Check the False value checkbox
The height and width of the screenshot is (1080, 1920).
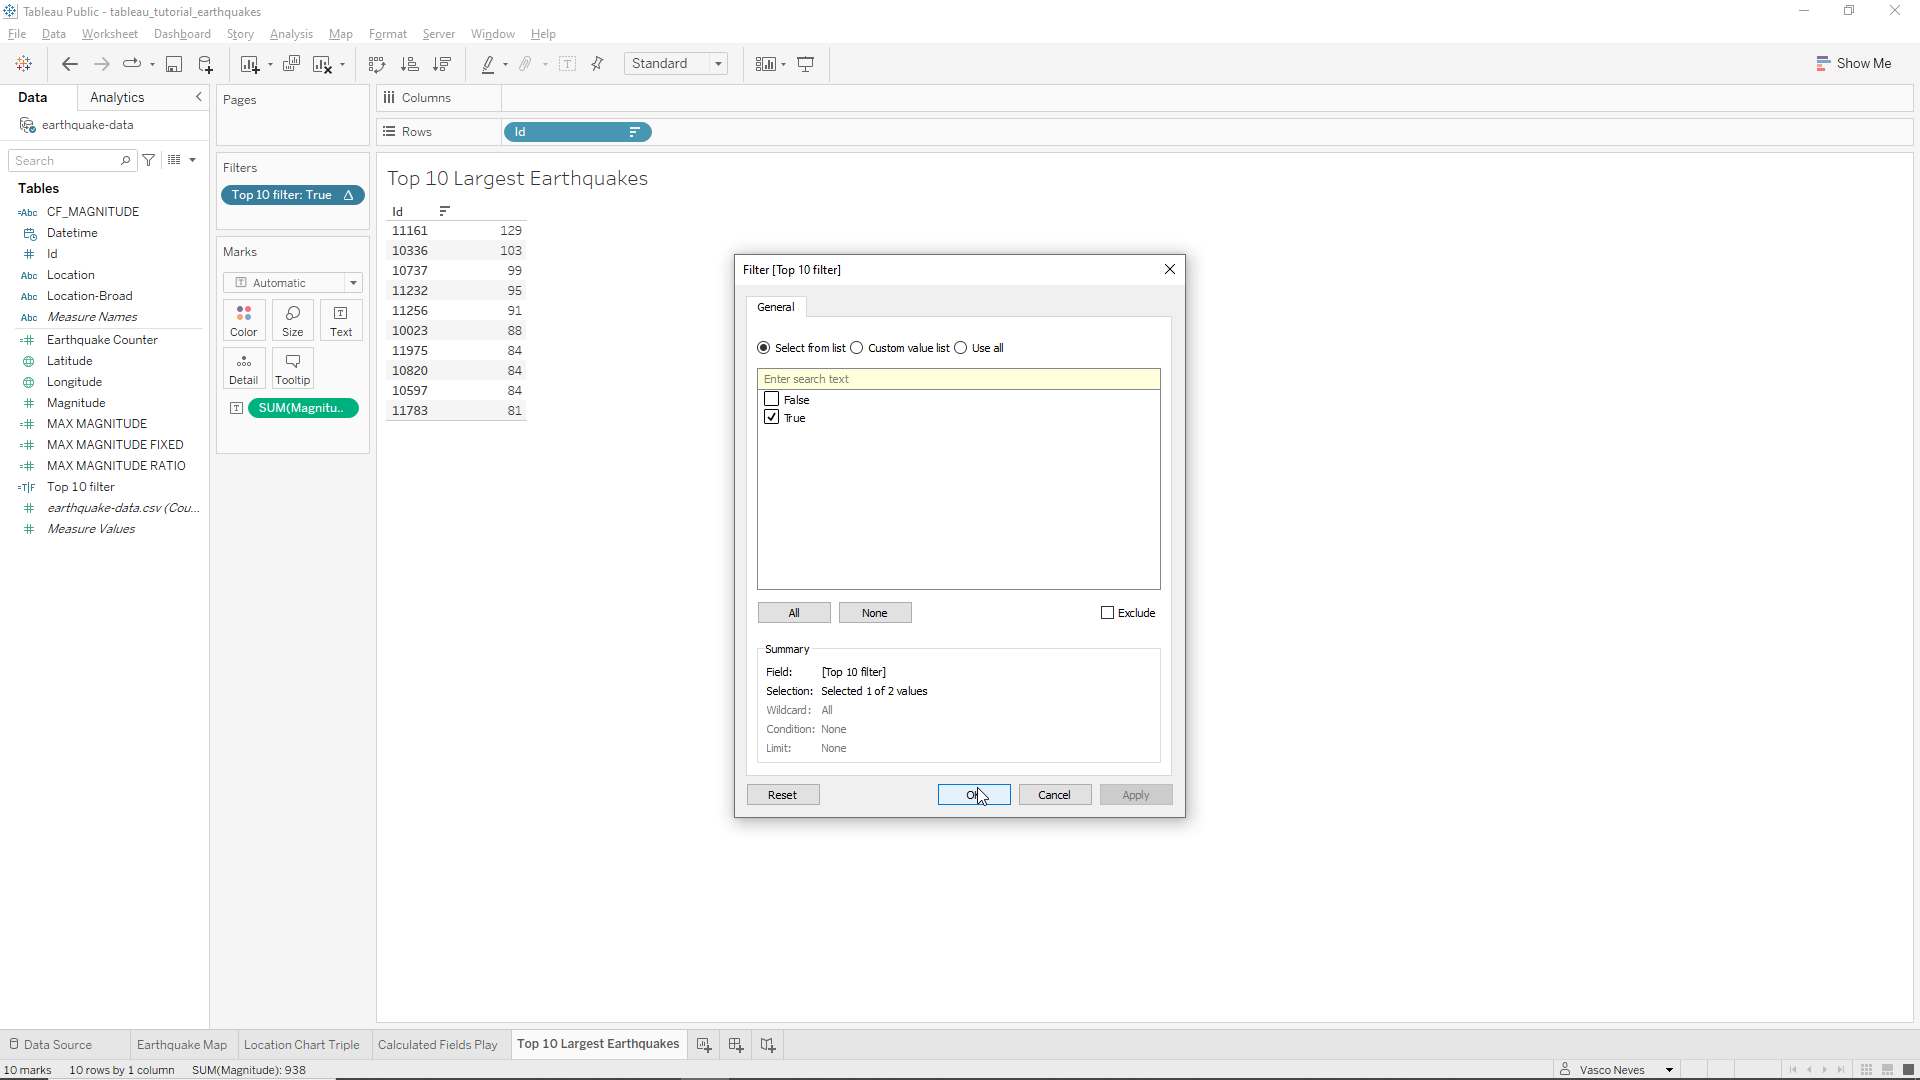pyautogui.click(x=772, y=399)
